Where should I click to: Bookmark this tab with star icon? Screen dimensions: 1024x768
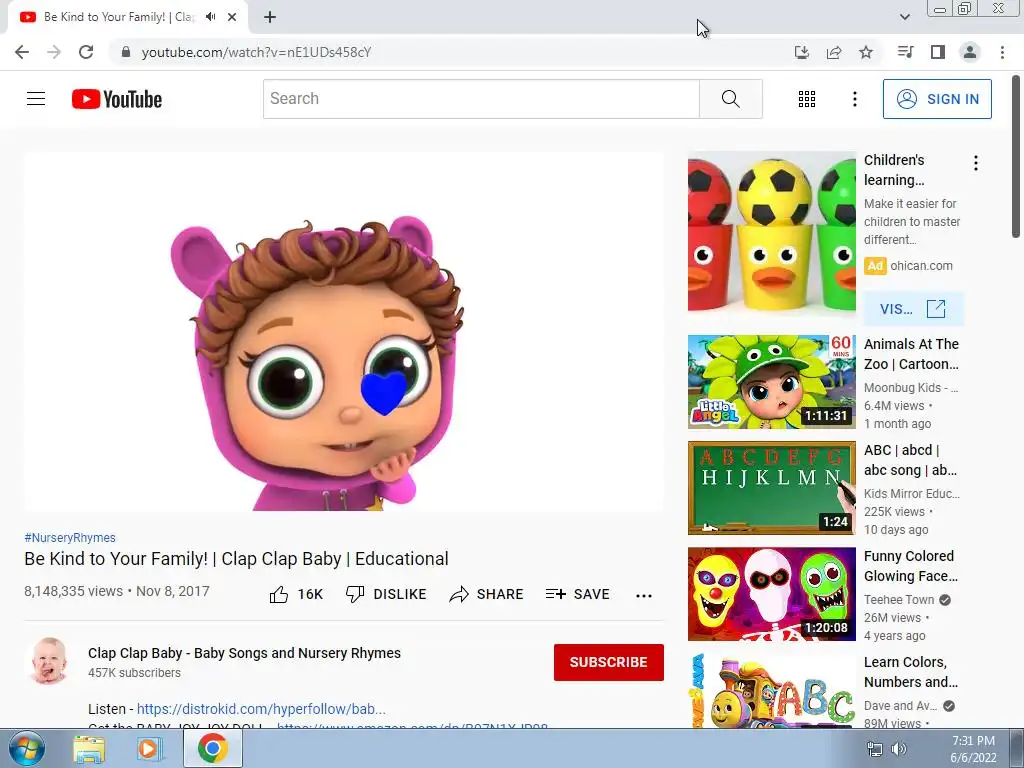click(866, 52)
